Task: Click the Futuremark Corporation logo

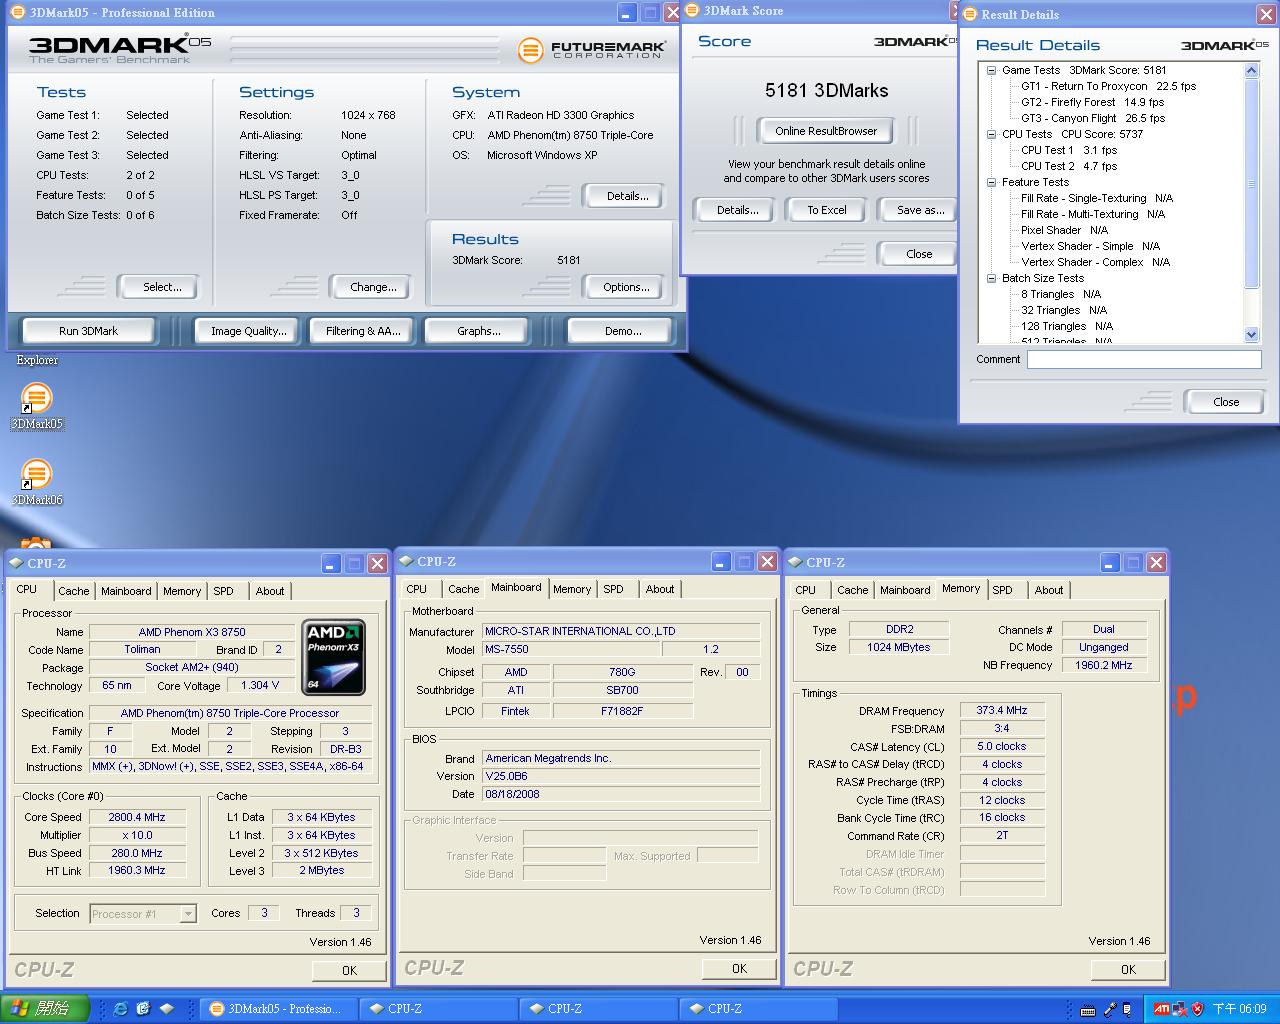Action: coord(592,49)
